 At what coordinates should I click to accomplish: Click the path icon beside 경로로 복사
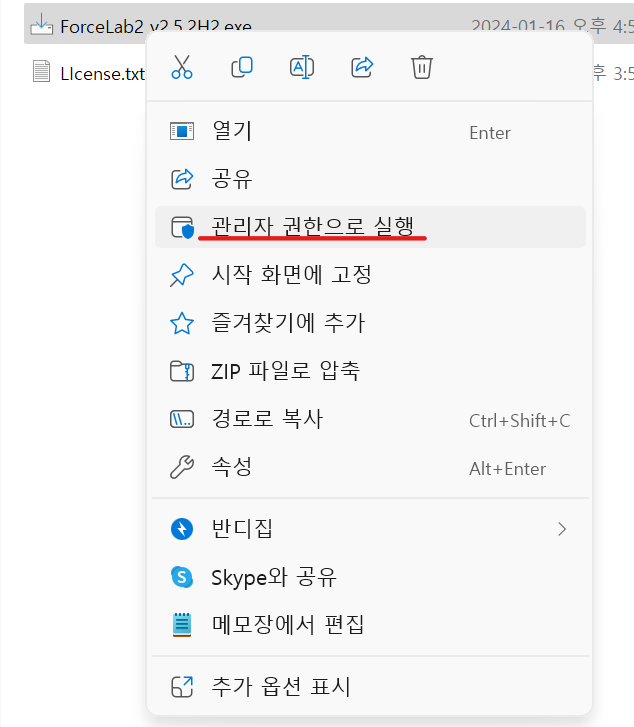[x=182, y=420]
